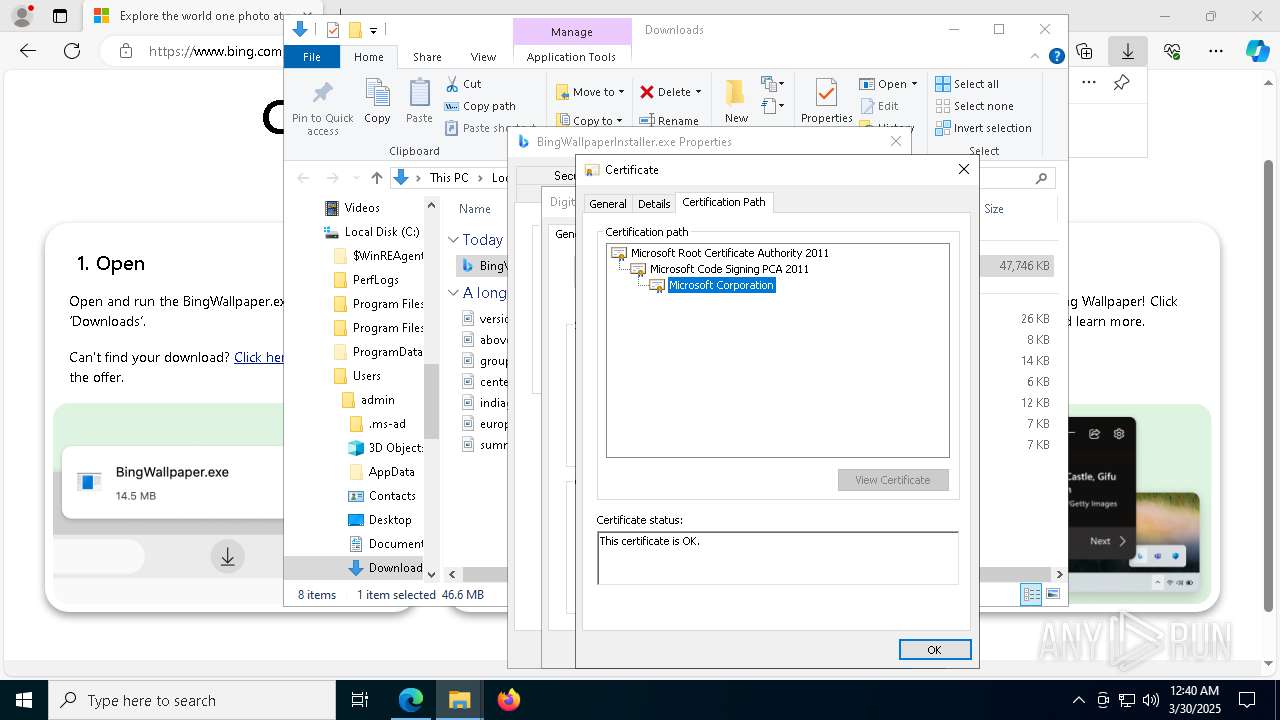Collapse the ribbon with chevron
The width and height of the screenshot is (1280, 720).
[x=1037, y=57]
